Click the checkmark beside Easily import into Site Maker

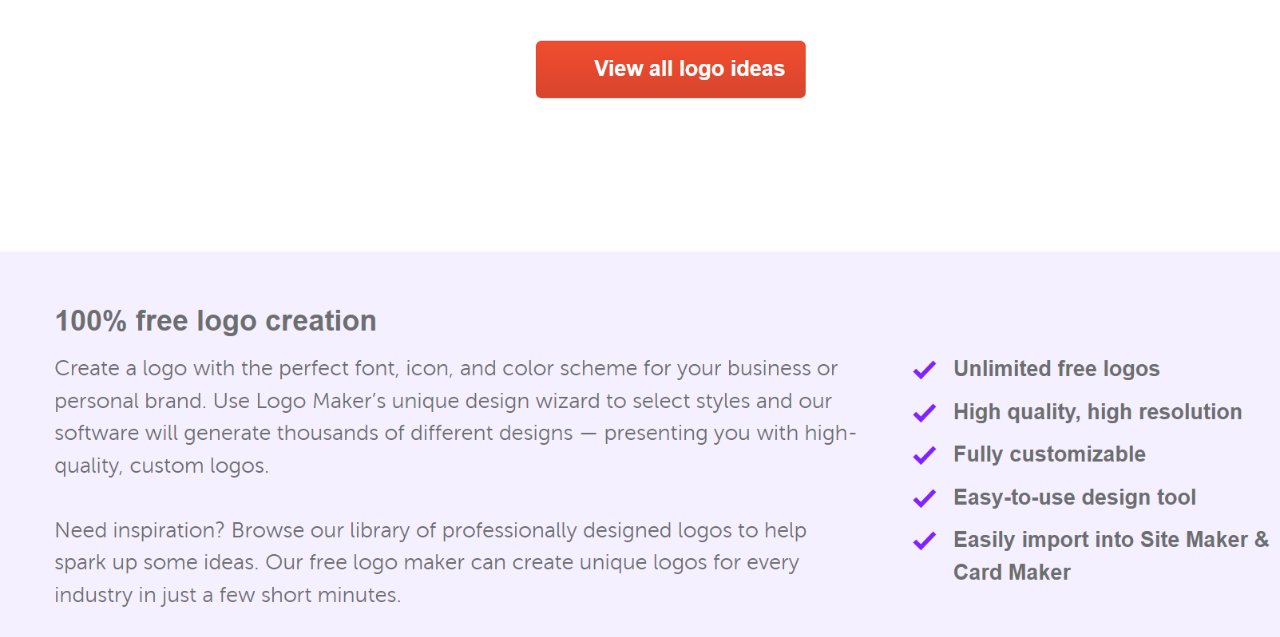924,541
